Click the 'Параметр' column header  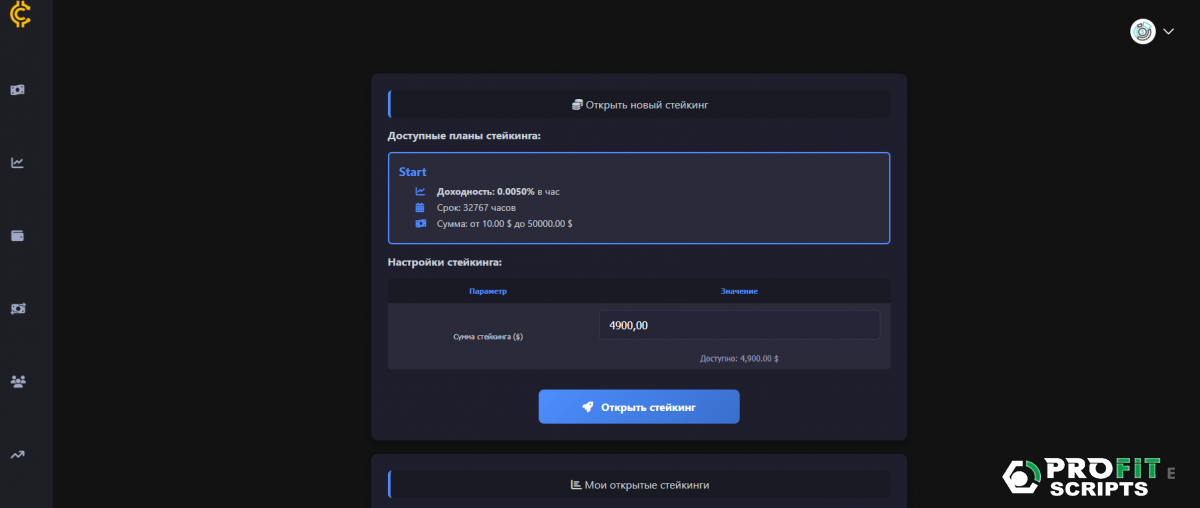click(x=488, y=291)
